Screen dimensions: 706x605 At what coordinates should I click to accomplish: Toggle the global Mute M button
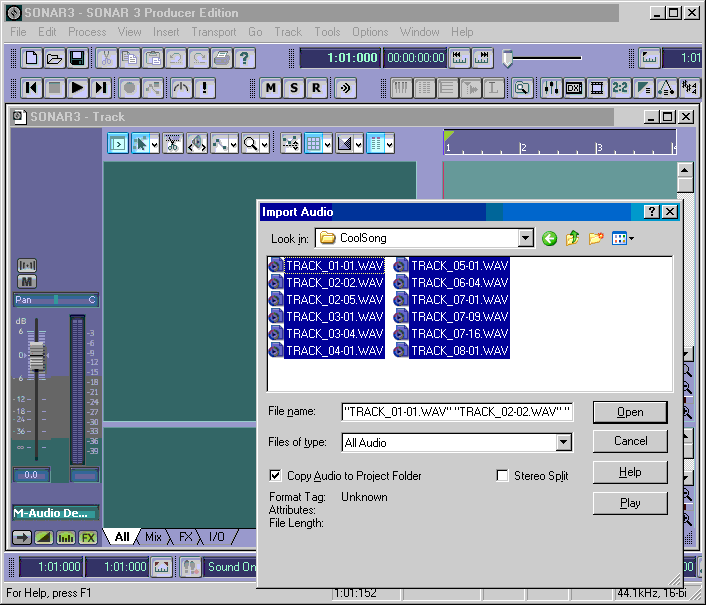[271, 88]
